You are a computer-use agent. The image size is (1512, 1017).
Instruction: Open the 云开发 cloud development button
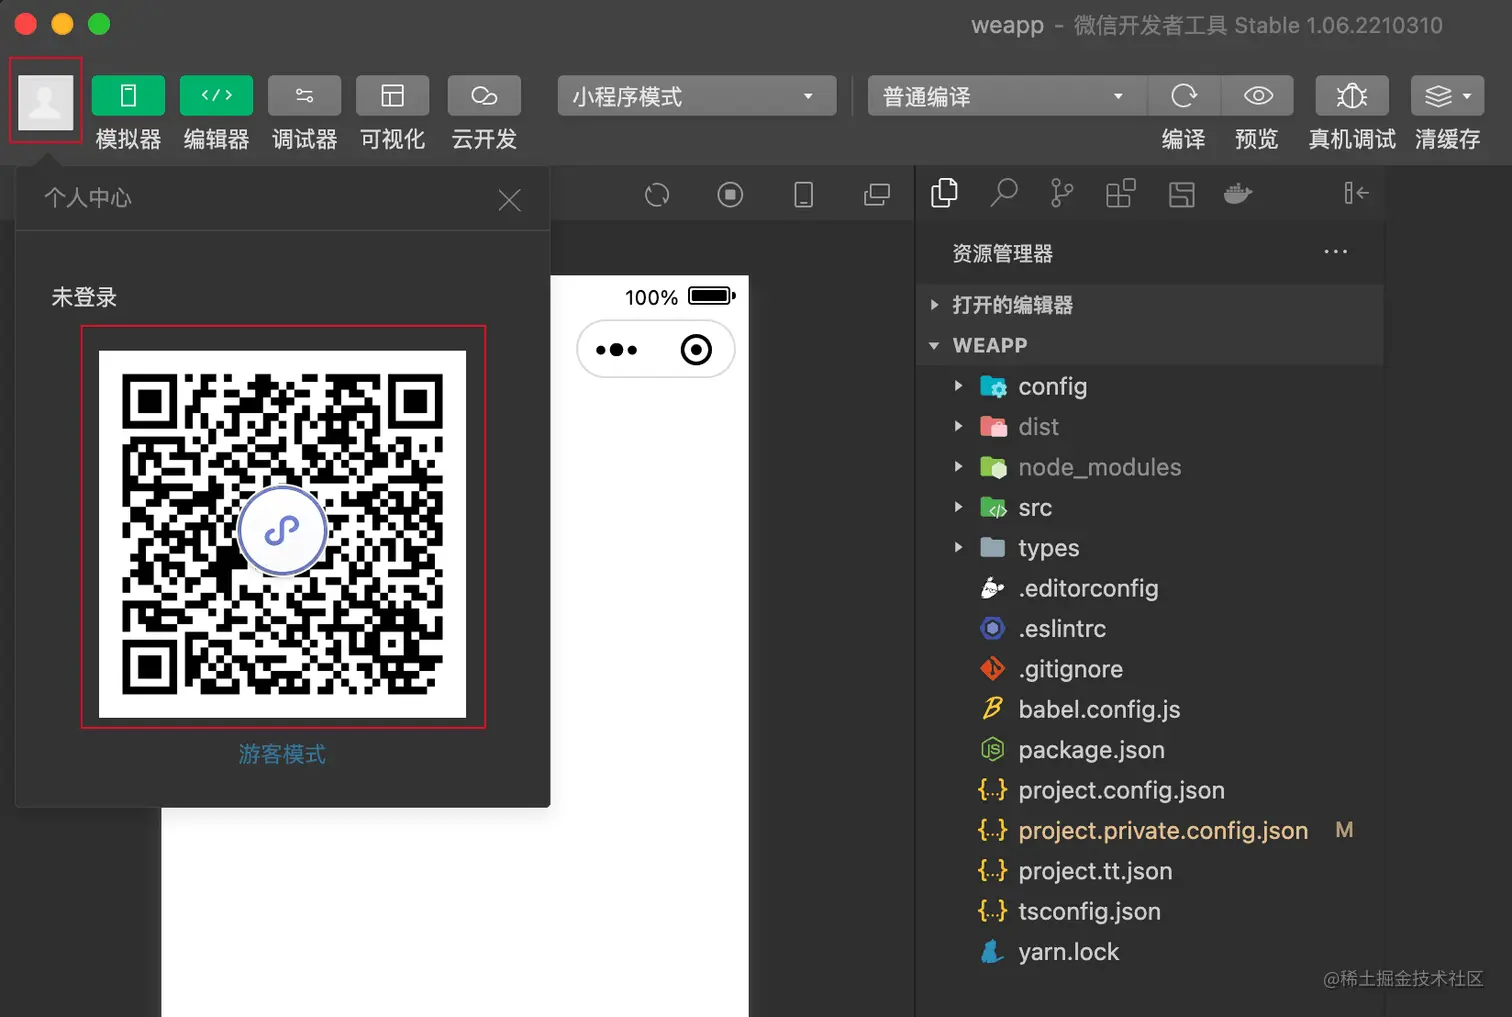484,96
